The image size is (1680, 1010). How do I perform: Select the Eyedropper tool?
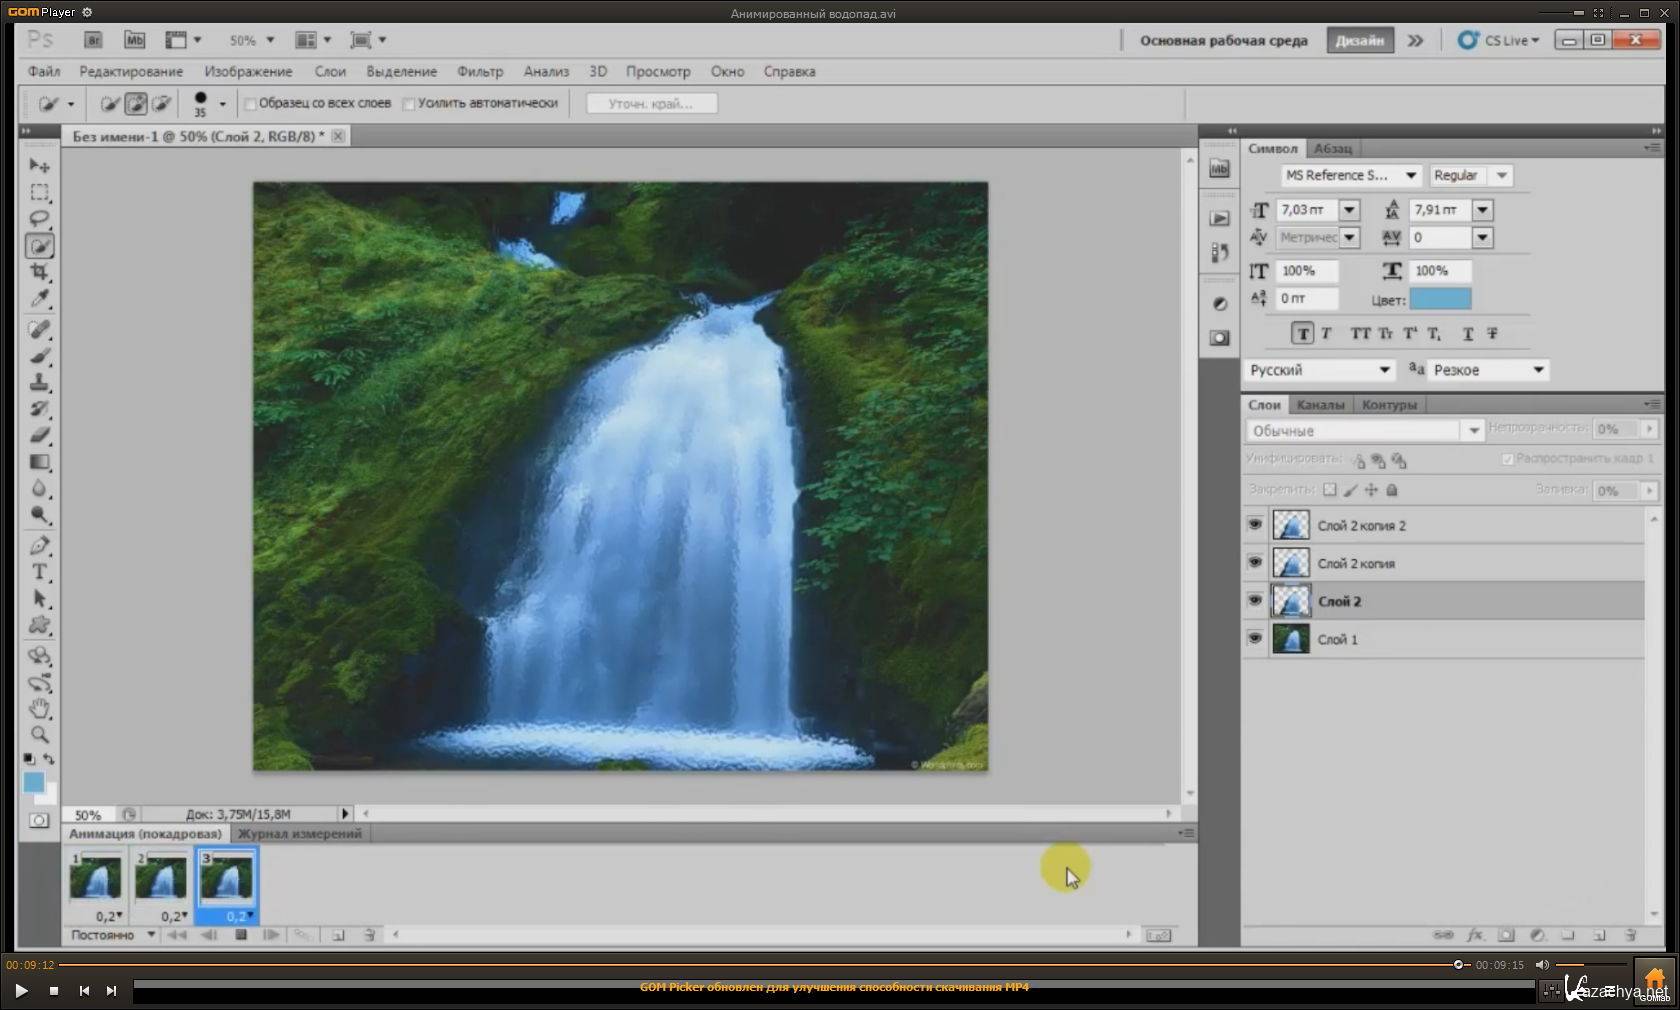coord(39,298)
